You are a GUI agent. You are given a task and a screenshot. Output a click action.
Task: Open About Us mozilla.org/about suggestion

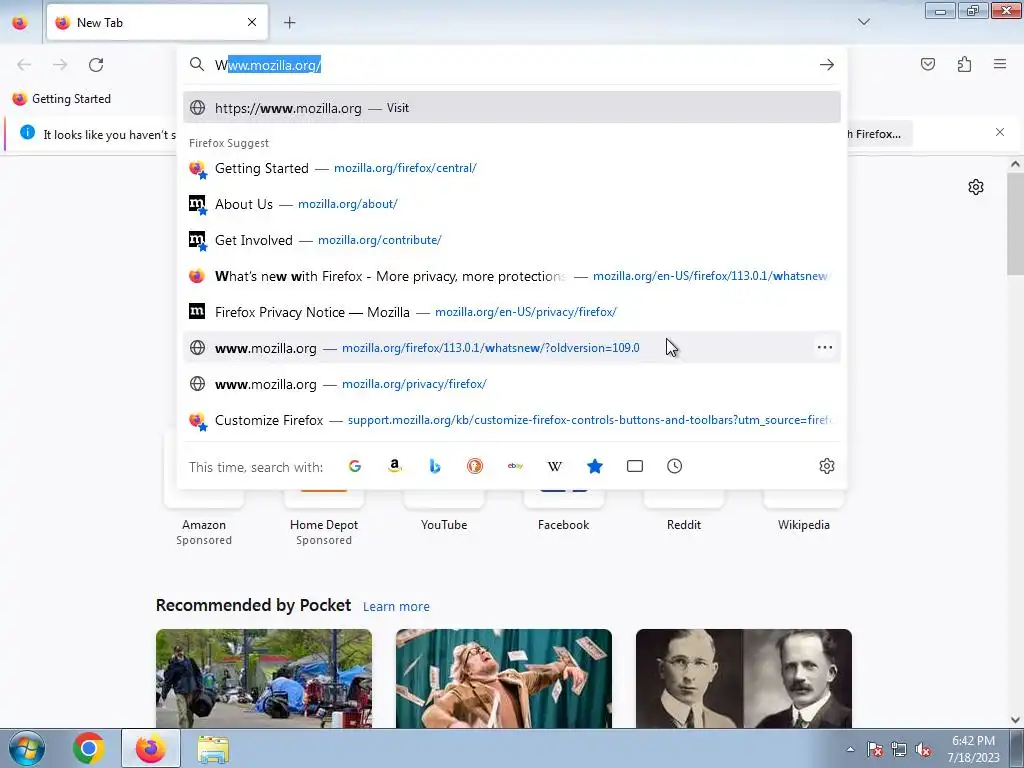(512, 204)
